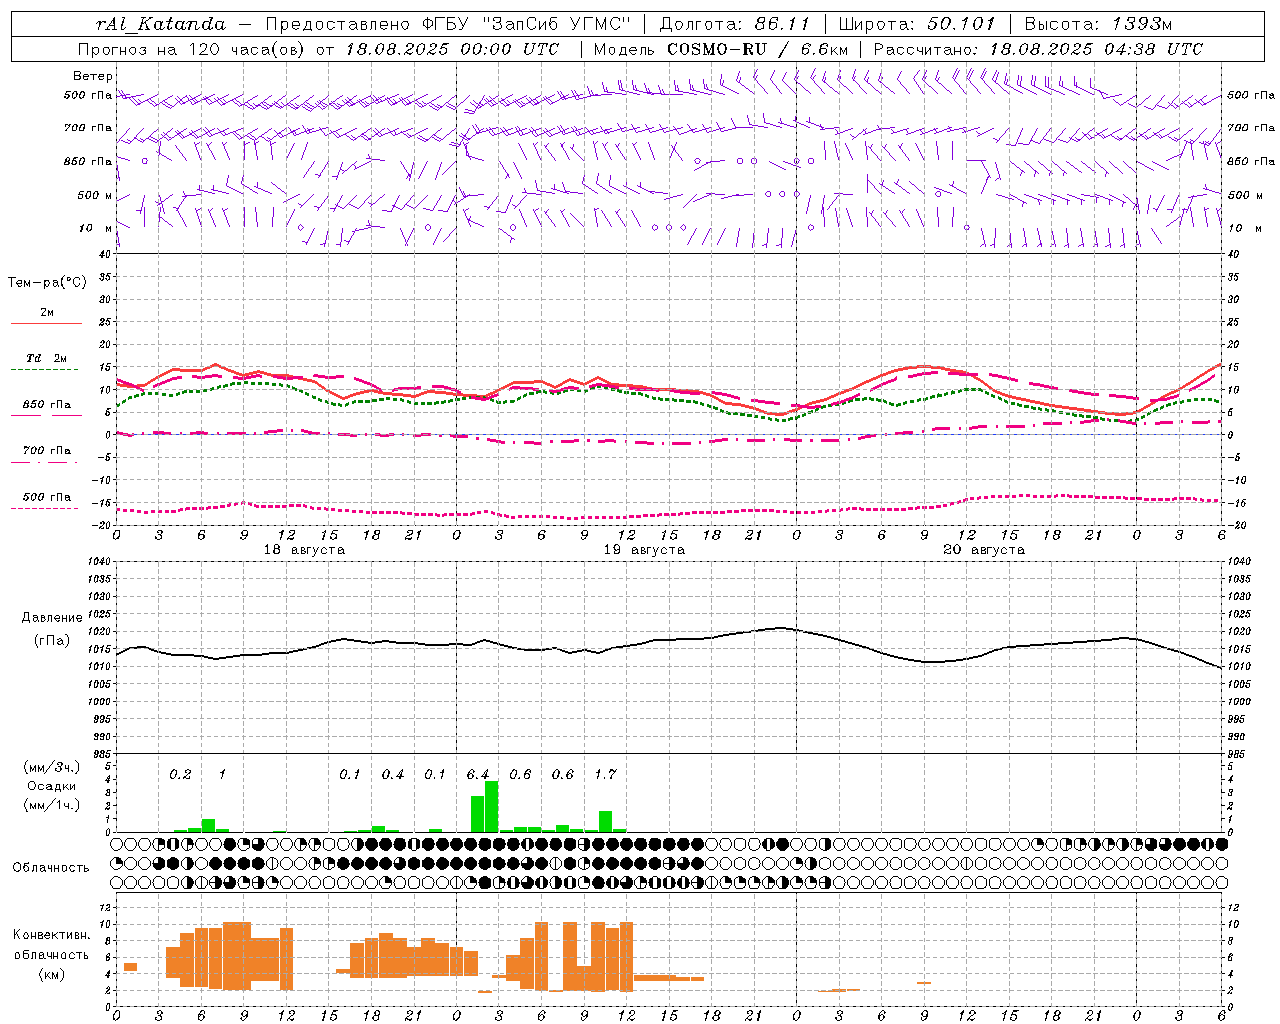The image size is (1280, 1024).
Task: Click the 850 гПа temperature legend label
Action: coord(47,405)
